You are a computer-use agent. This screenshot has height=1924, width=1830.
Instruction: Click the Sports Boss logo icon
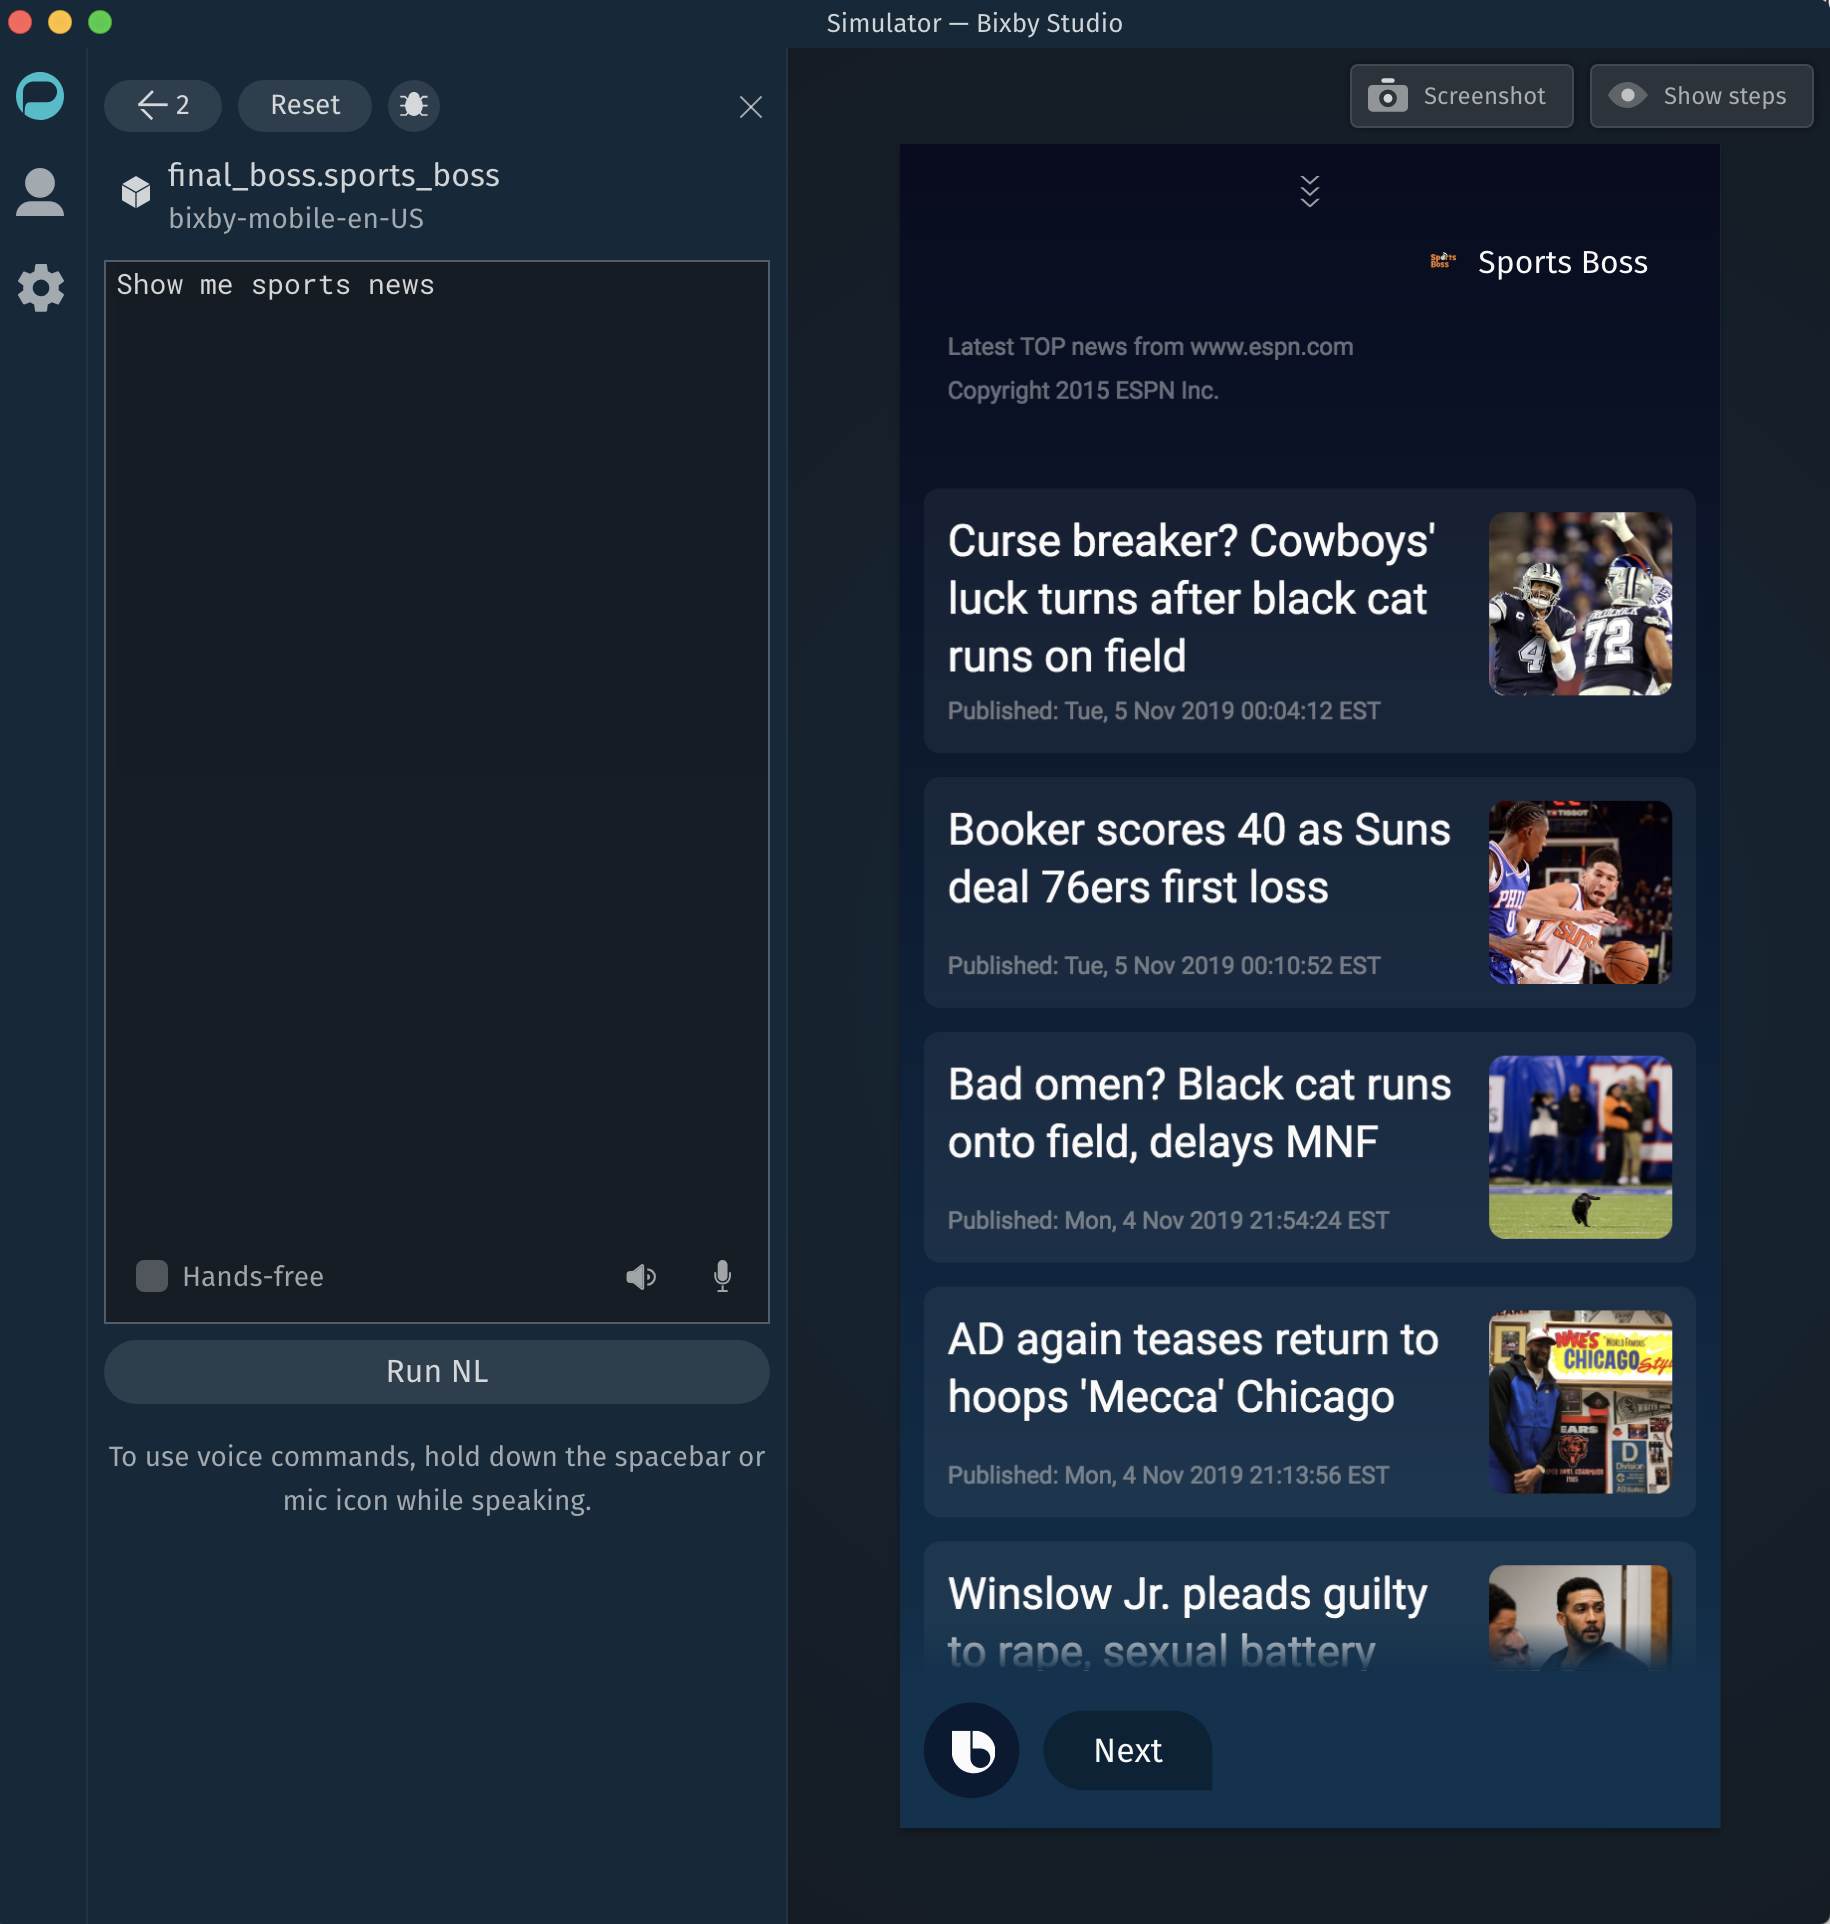click(1443, 261)
